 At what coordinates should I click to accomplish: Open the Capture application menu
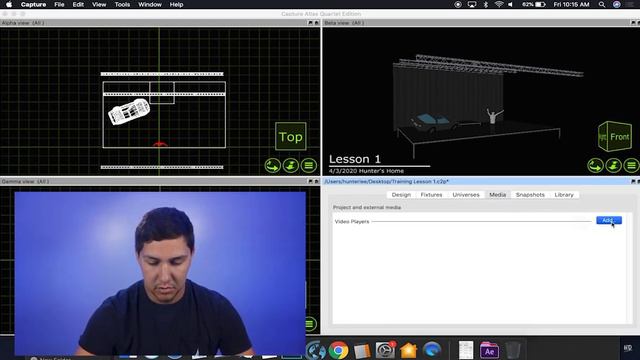click(33, 4)
